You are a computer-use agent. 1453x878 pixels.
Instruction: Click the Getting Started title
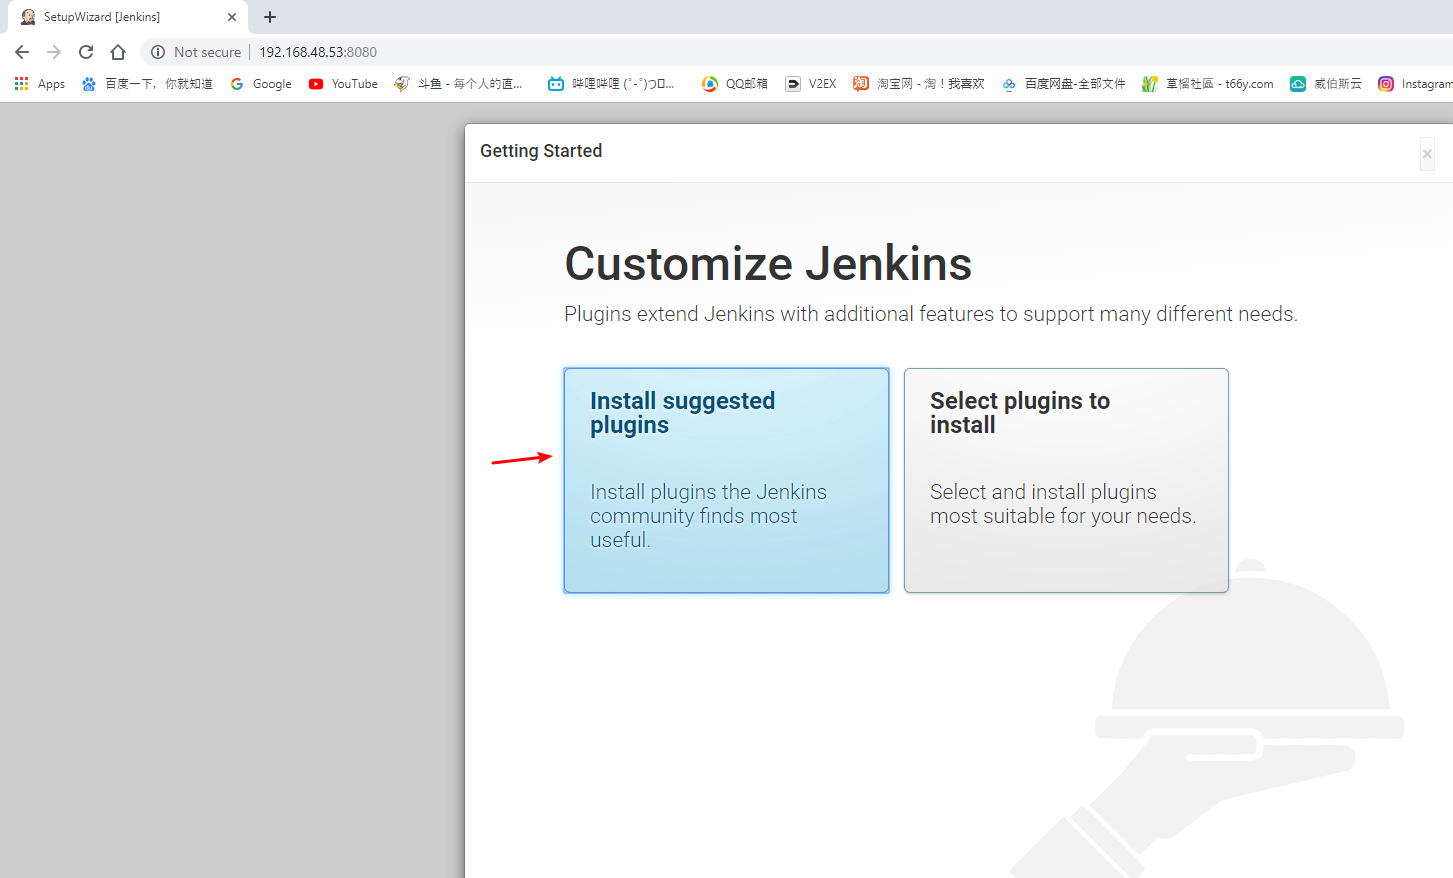pos(541,151)
